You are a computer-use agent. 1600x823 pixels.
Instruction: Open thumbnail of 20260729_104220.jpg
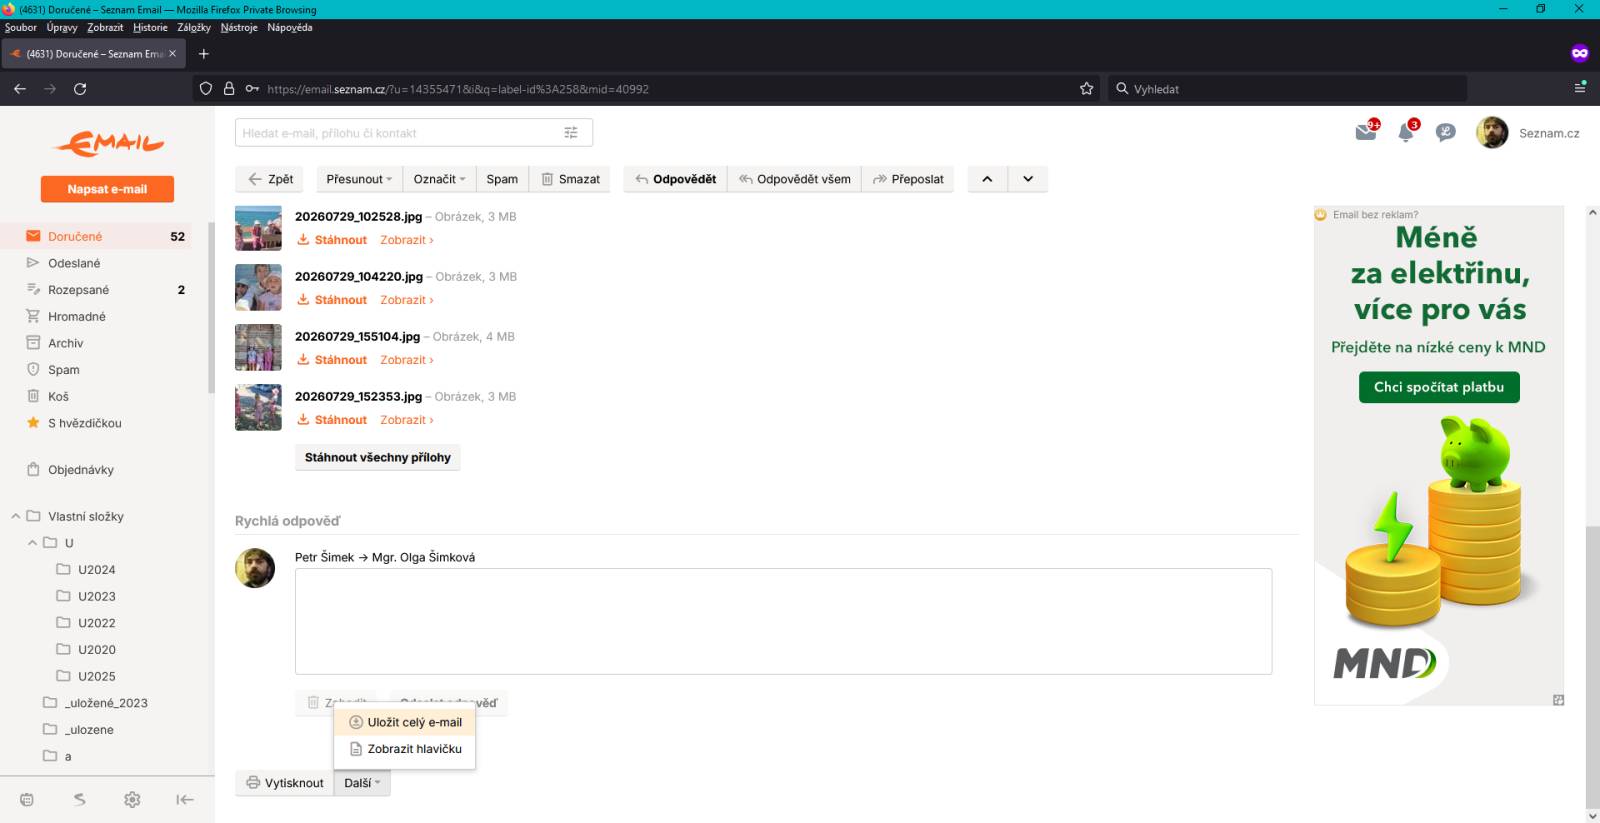coord(258,288)
